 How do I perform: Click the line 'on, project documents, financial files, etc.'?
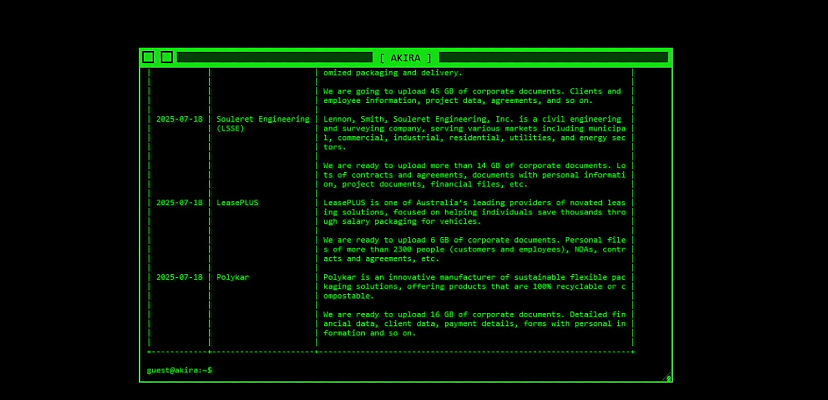tap(426, 184)
